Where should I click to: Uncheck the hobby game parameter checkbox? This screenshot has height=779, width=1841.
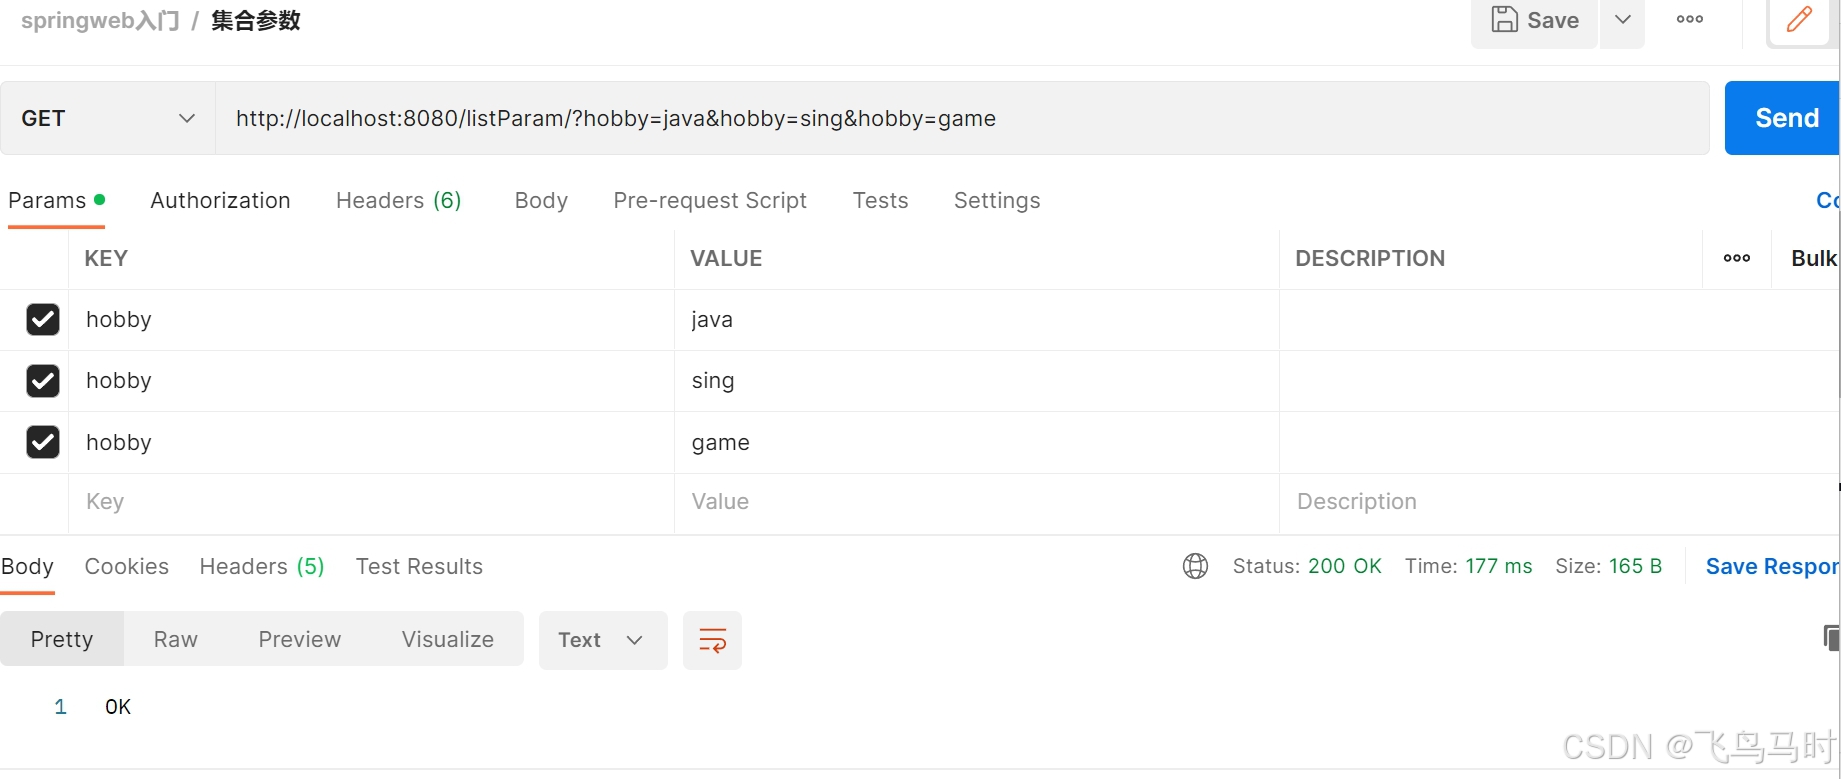(x=43, y=442)
